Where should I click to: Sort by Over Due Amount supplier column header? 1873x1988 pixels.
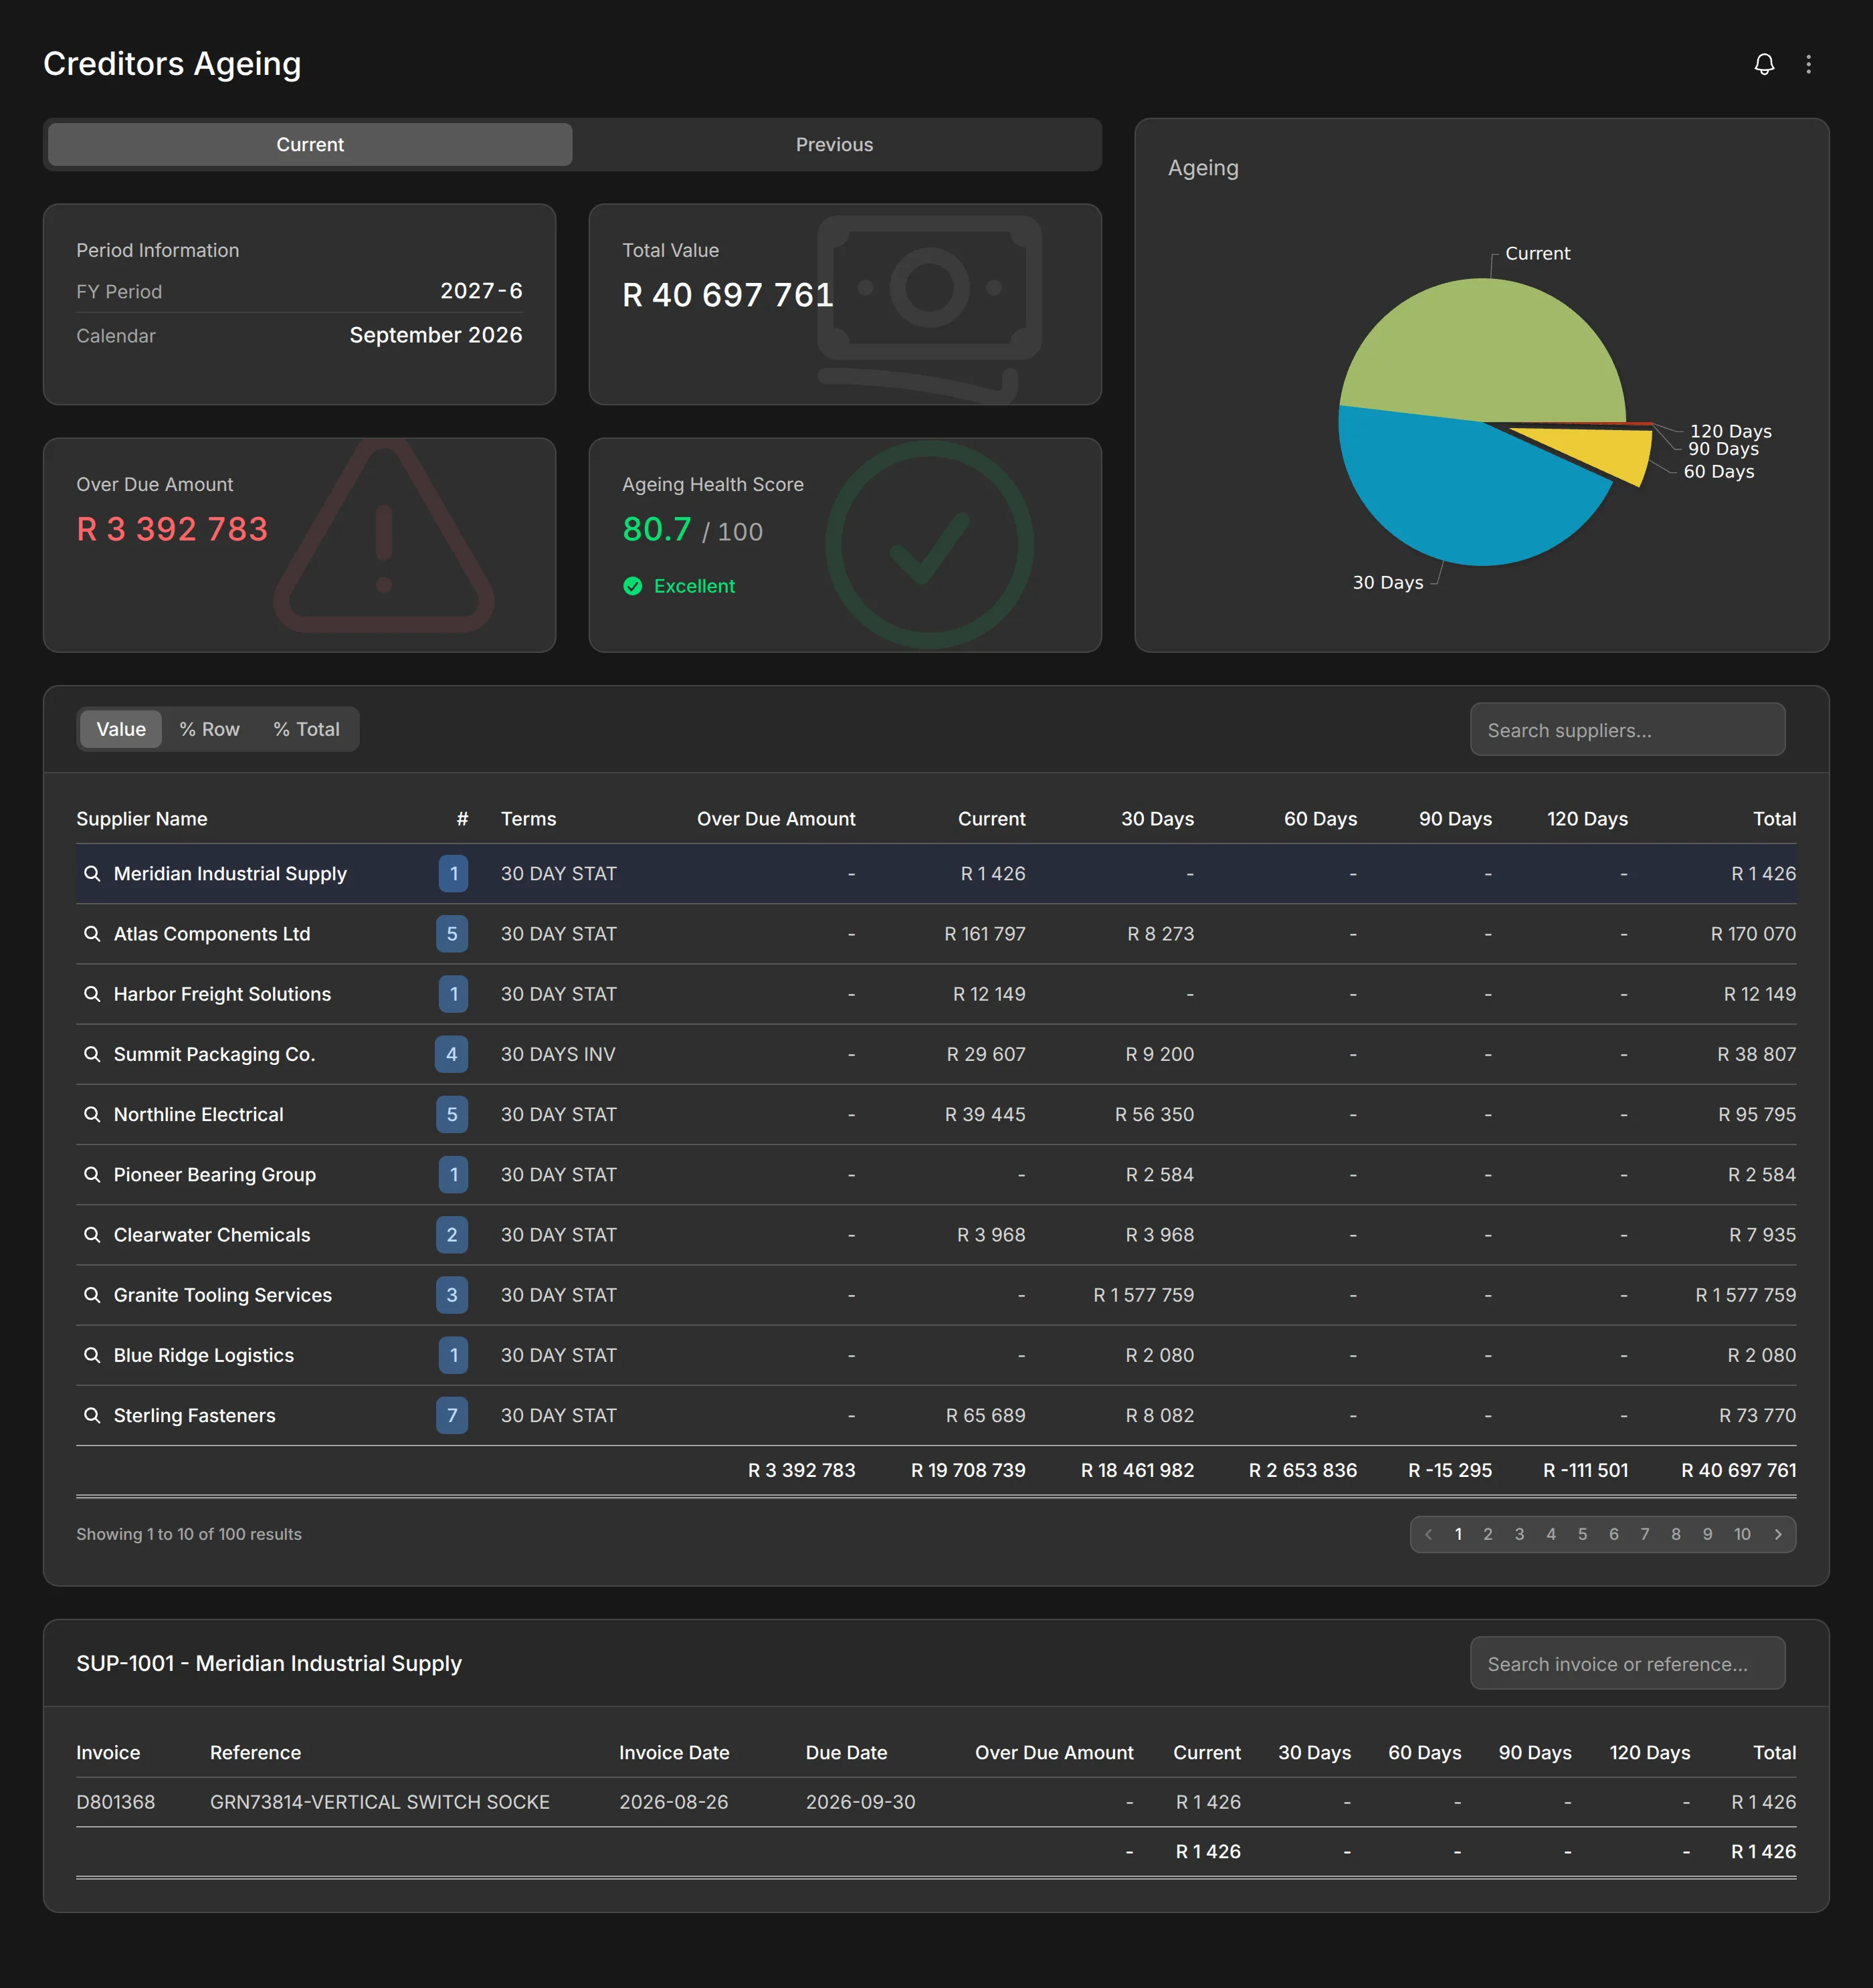coord(776,818)
